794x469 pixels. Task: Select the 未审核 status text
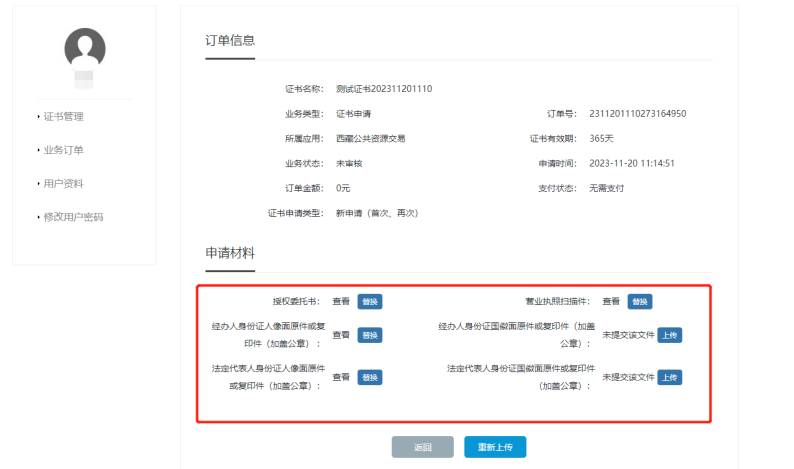pos(349,163)
